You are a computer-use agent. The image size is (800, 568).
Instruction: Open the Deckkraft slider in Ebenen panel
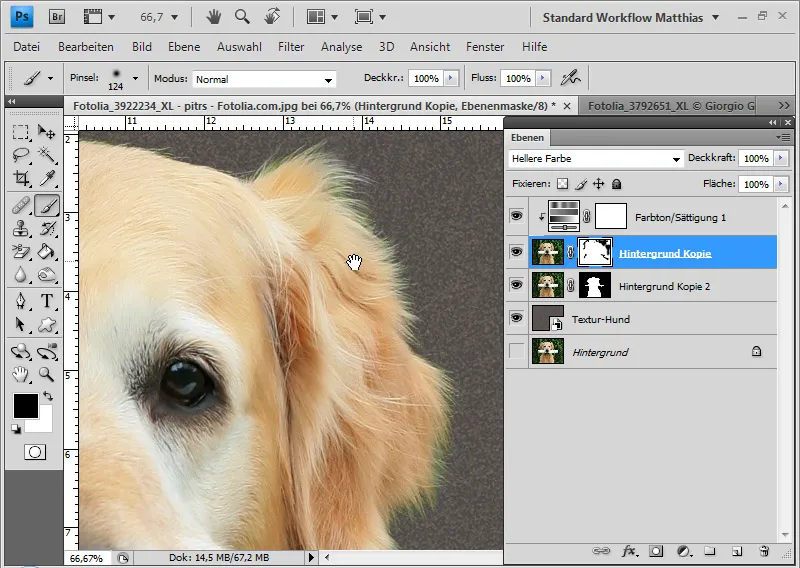(x=780, y=158)
